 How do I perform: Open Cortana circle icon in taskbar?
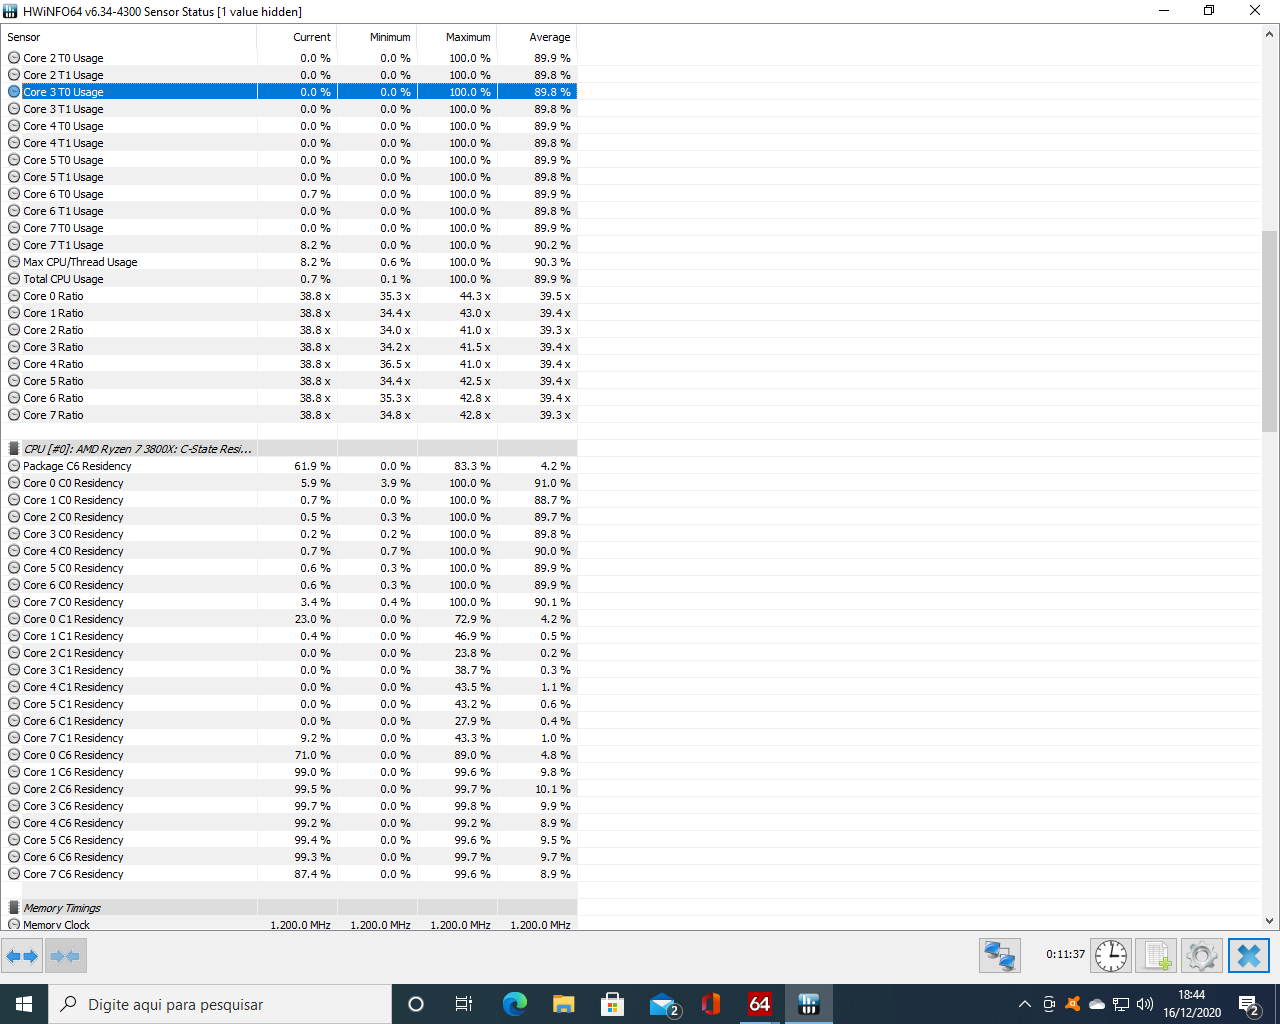coord(416,1004)
